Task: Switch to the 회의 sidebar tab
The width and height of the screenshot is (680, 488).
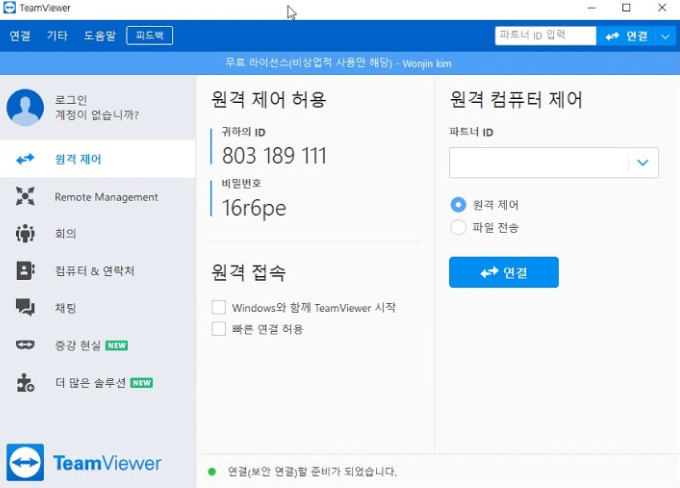Action: pos(98,233)
